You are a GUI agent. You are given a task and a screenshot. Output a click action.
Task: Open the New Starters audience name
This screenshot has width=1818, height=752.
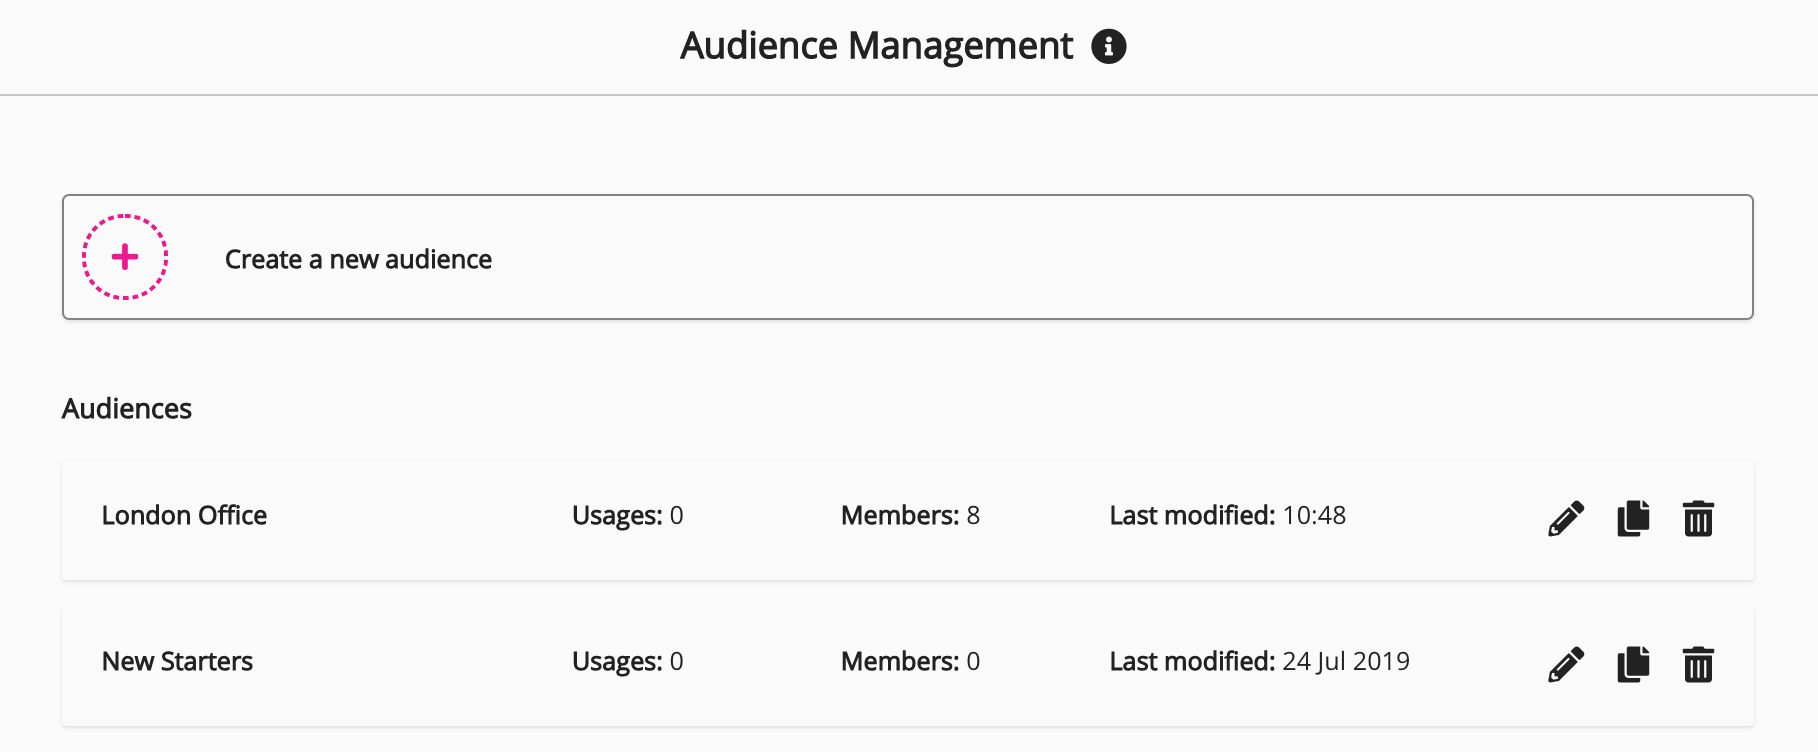tap(177, 661)
